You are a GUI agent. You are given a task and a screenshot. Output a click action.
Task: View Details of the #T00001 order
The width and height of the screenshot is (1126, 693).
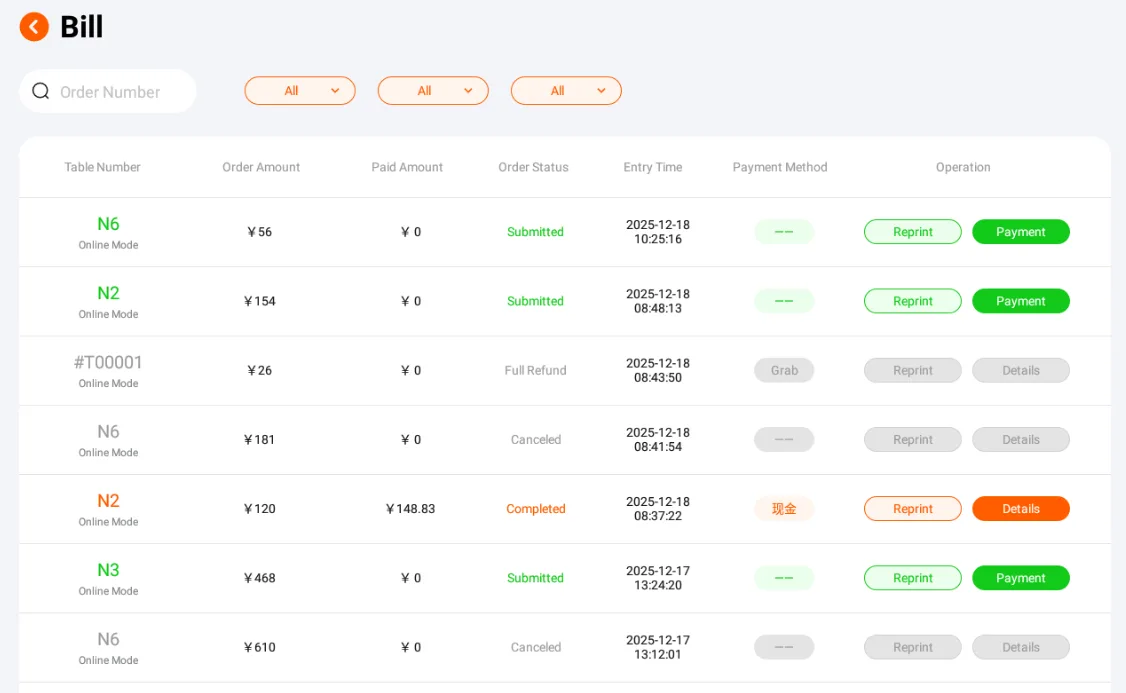point(1020,371)
